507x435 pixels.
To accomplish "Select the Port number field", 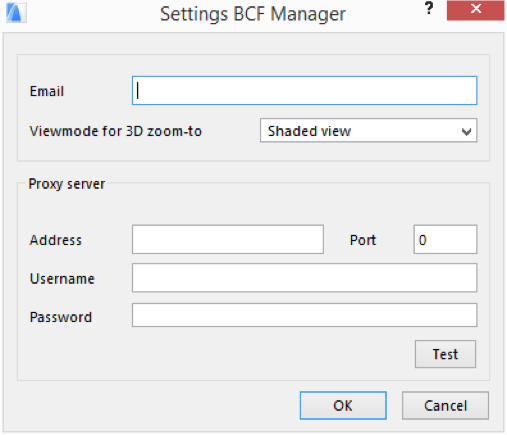I will click(x=445, y=239).
